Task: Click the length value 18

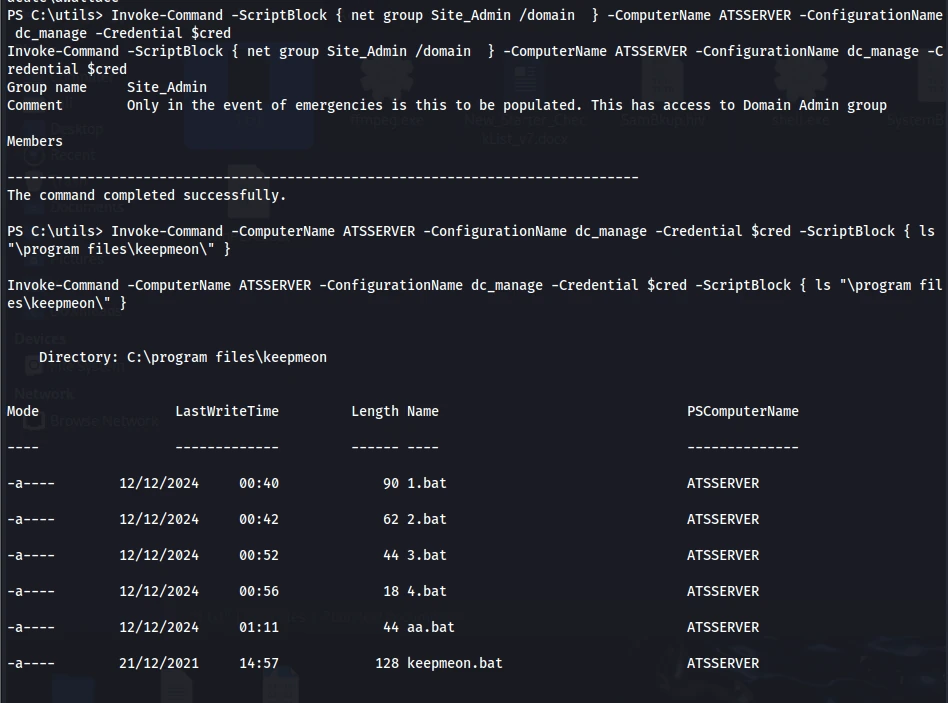Action: point(391,591)
